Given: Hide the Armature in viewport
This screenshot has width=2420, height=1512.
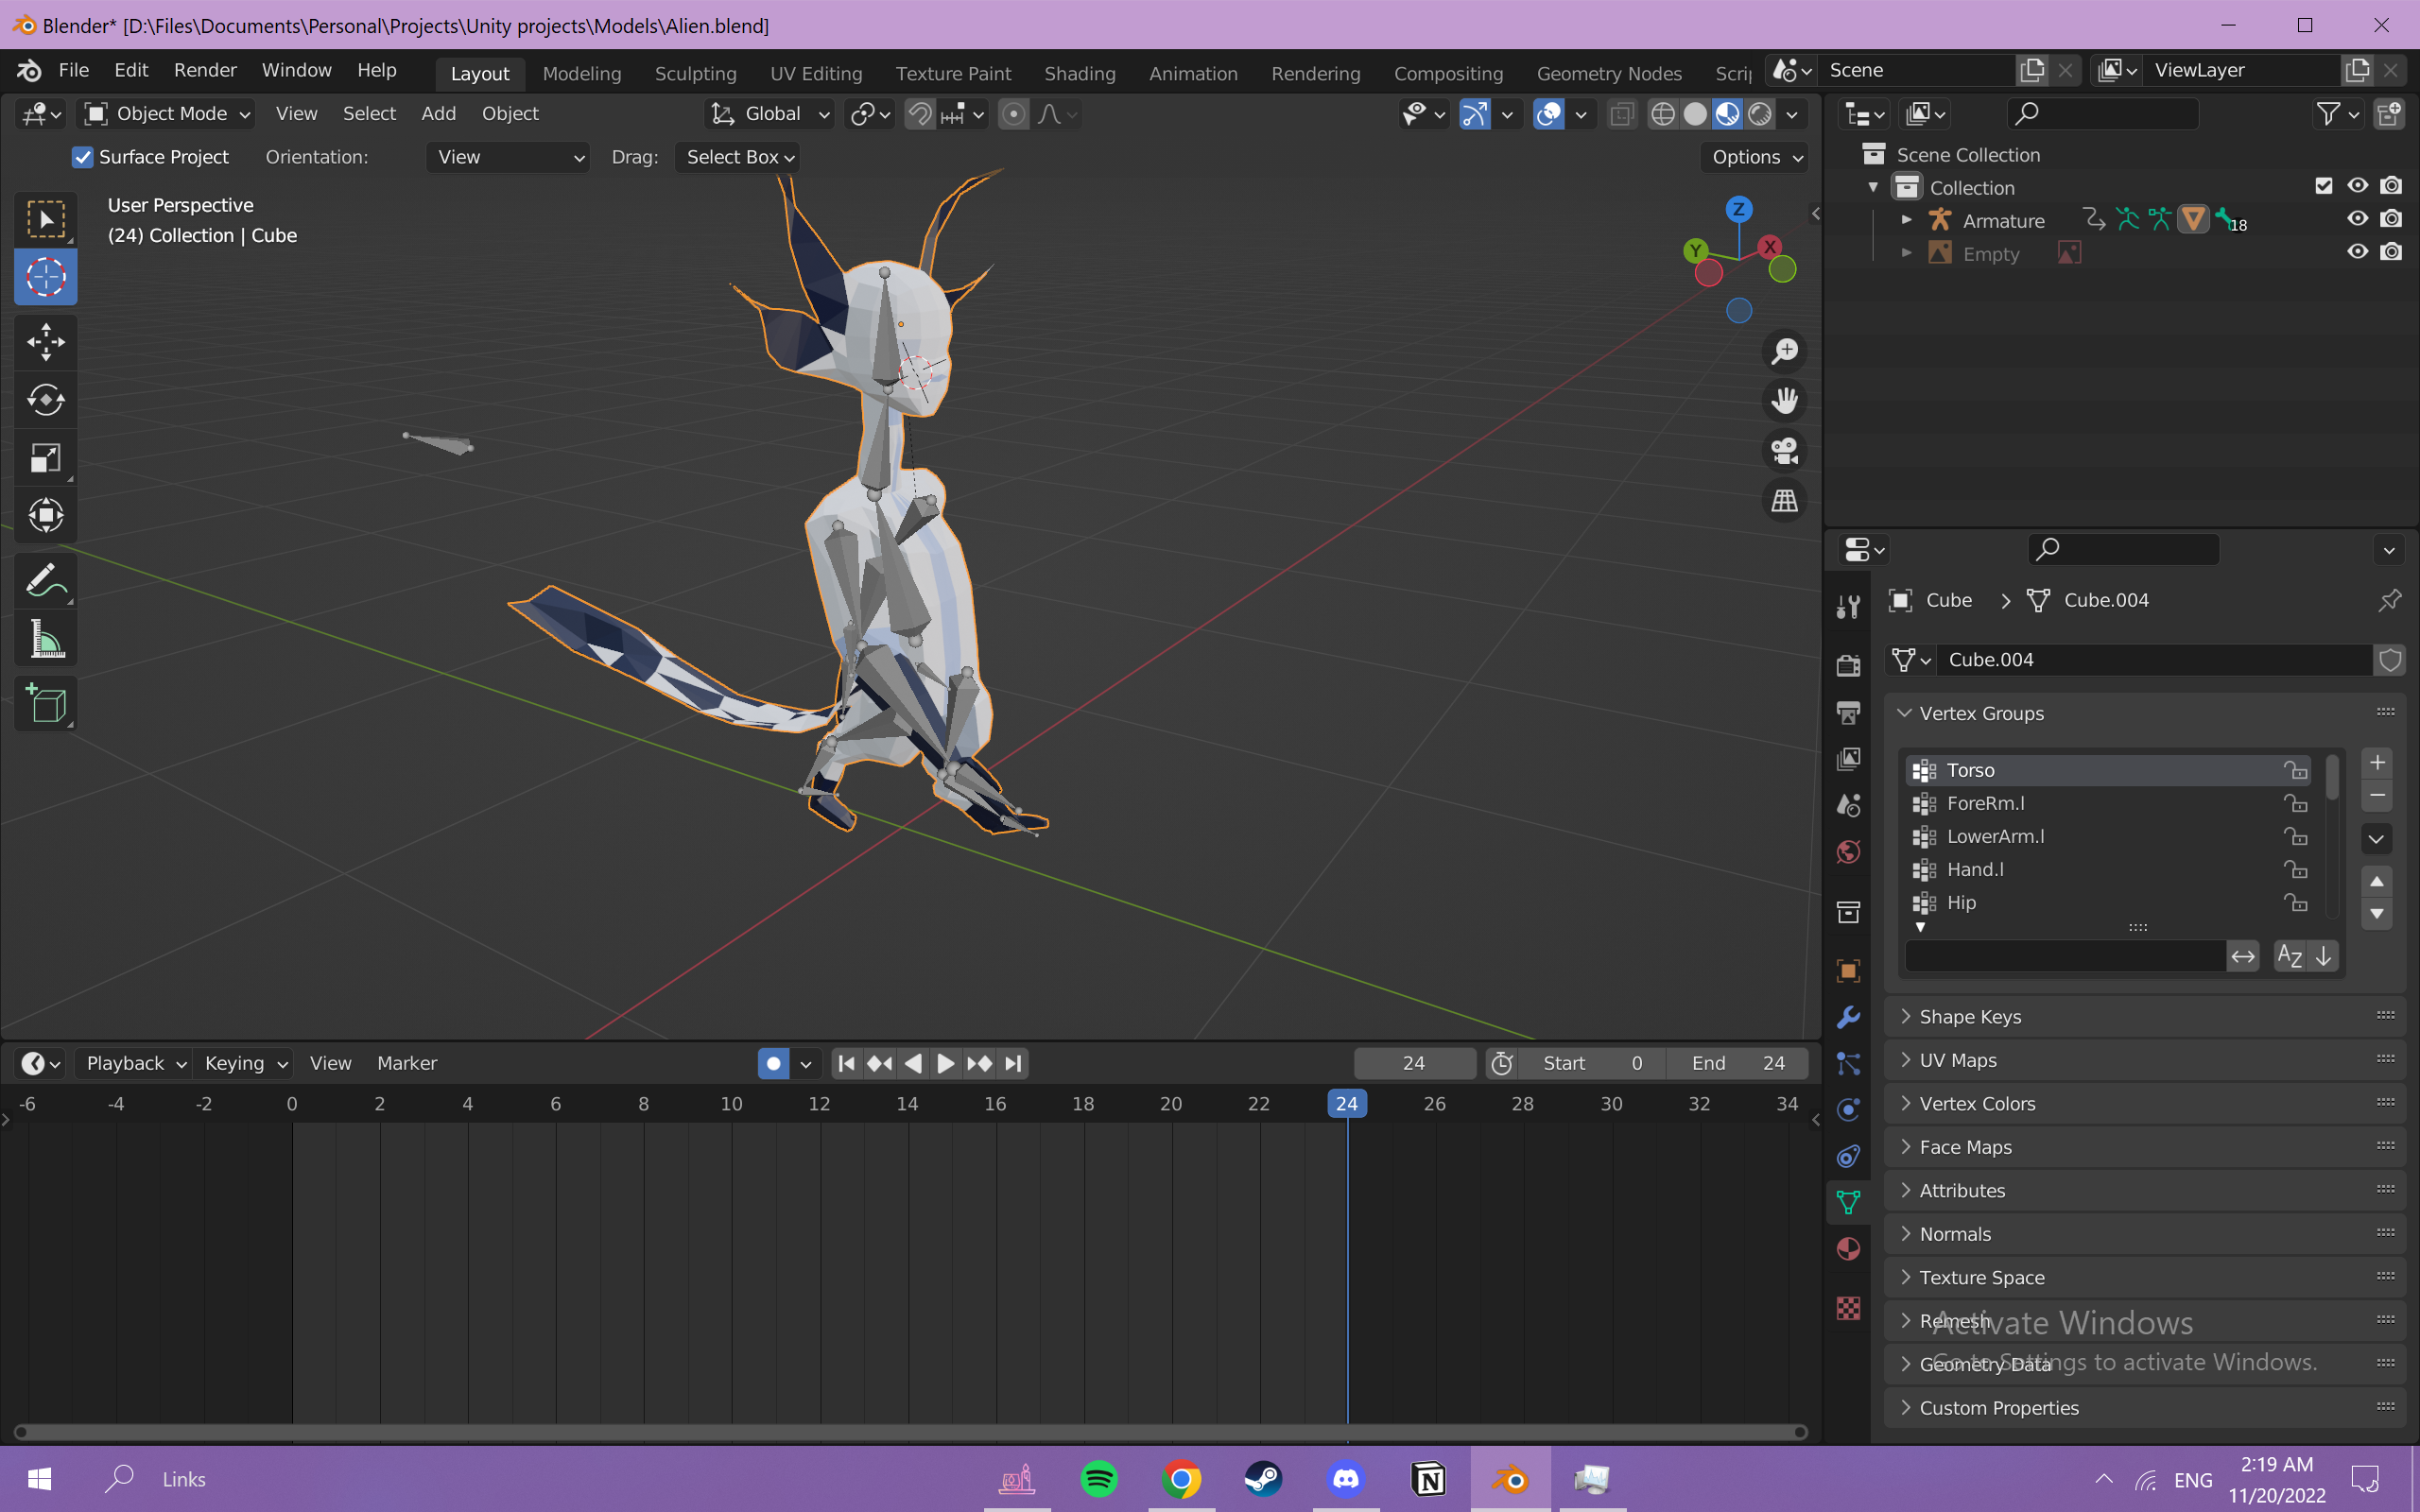Looking at the screenshot, I should [2357, 219].
